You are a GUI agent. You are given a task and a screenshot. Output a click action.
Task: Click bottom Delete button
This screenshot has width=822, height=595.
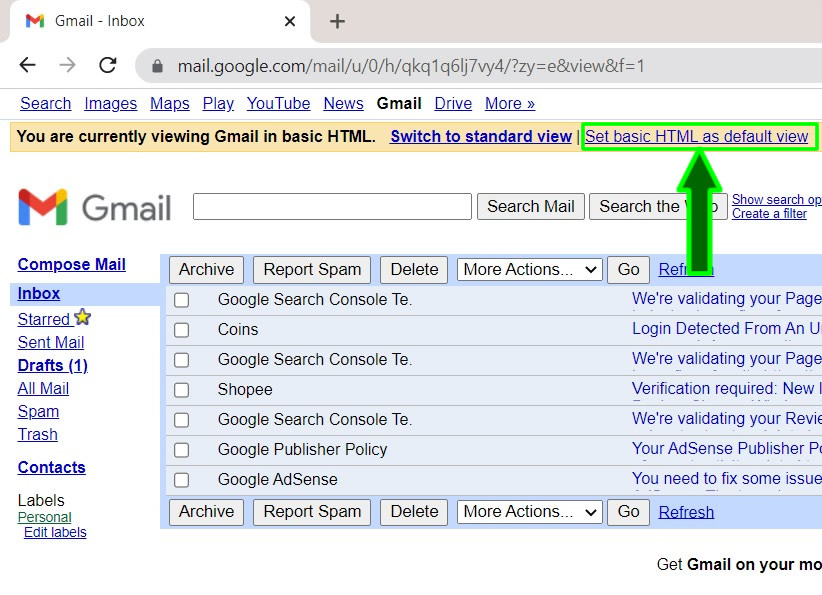414,512
